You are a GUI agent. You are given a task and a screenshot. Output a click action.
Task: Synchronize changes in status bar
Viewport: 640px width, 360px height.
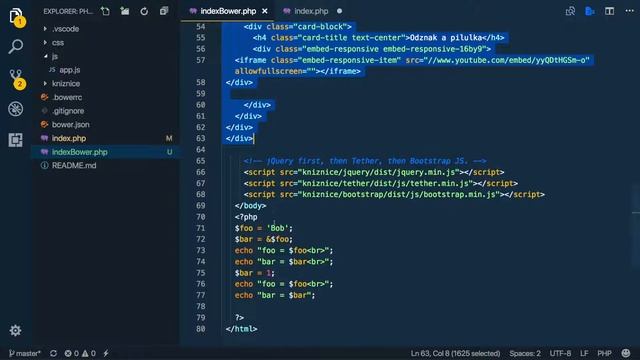(53, 353)
